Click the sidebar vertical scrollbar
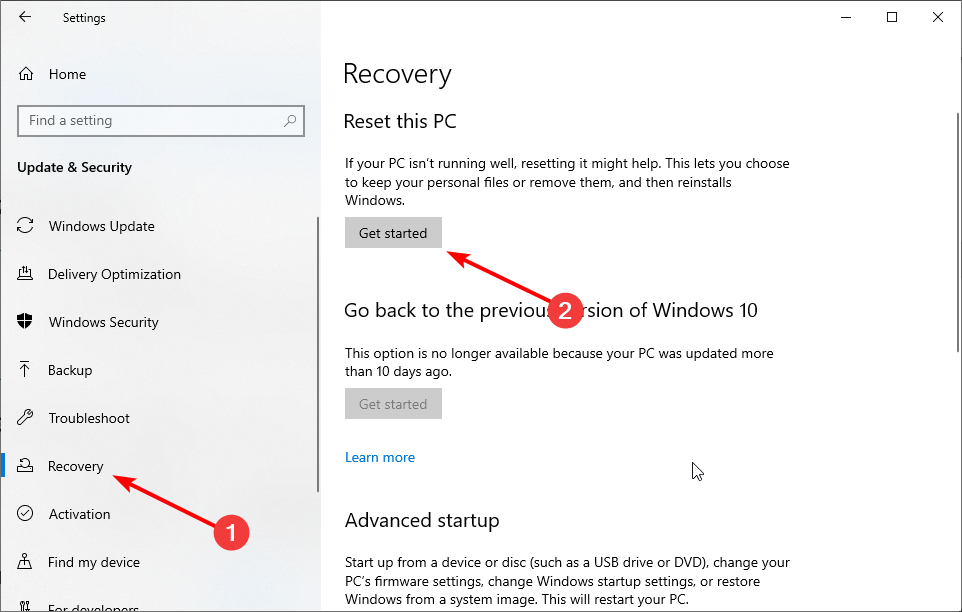 tap(318, 354)
